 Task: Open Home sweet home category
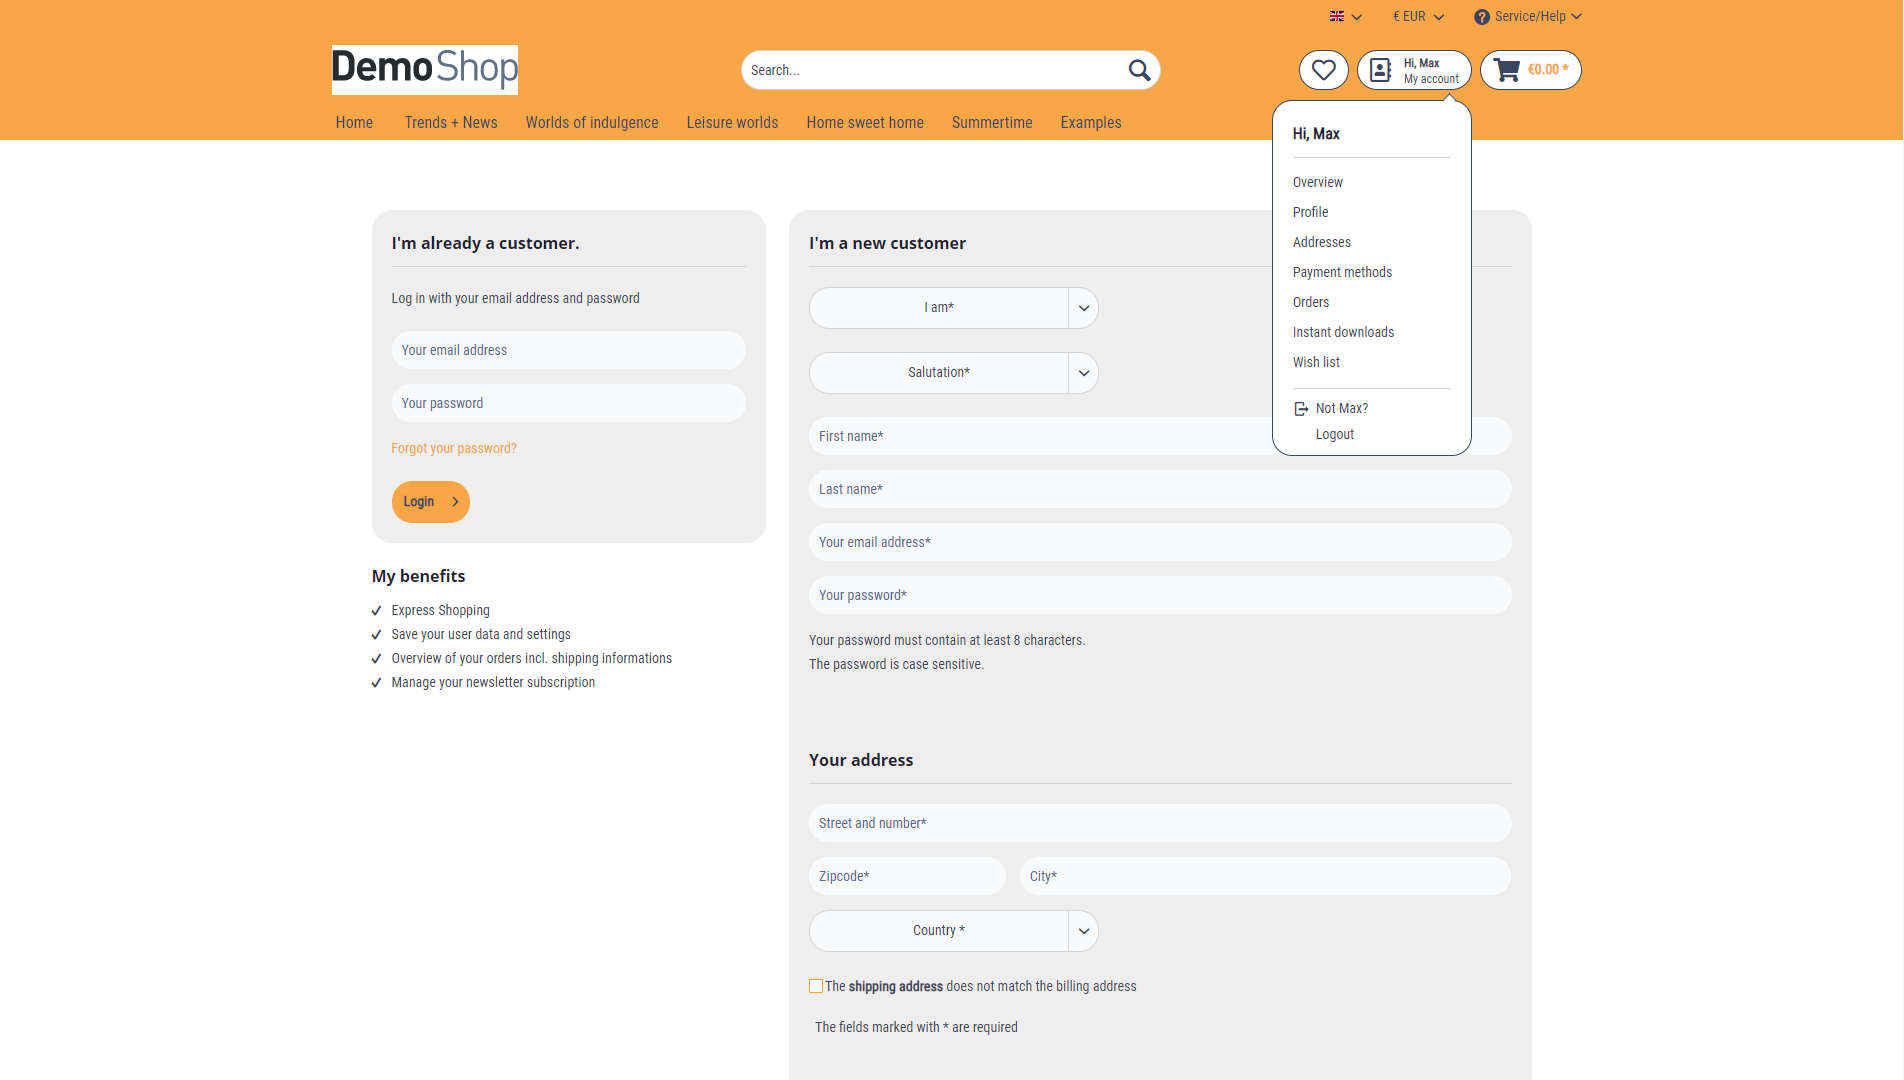pyautogui.click(x=865, y=122)
